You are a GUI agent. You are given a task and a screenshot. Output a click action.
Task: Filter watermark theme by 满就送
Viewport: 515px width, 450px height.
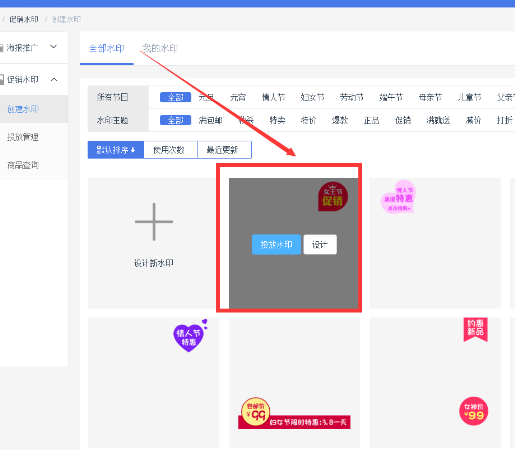coord(438,120)
